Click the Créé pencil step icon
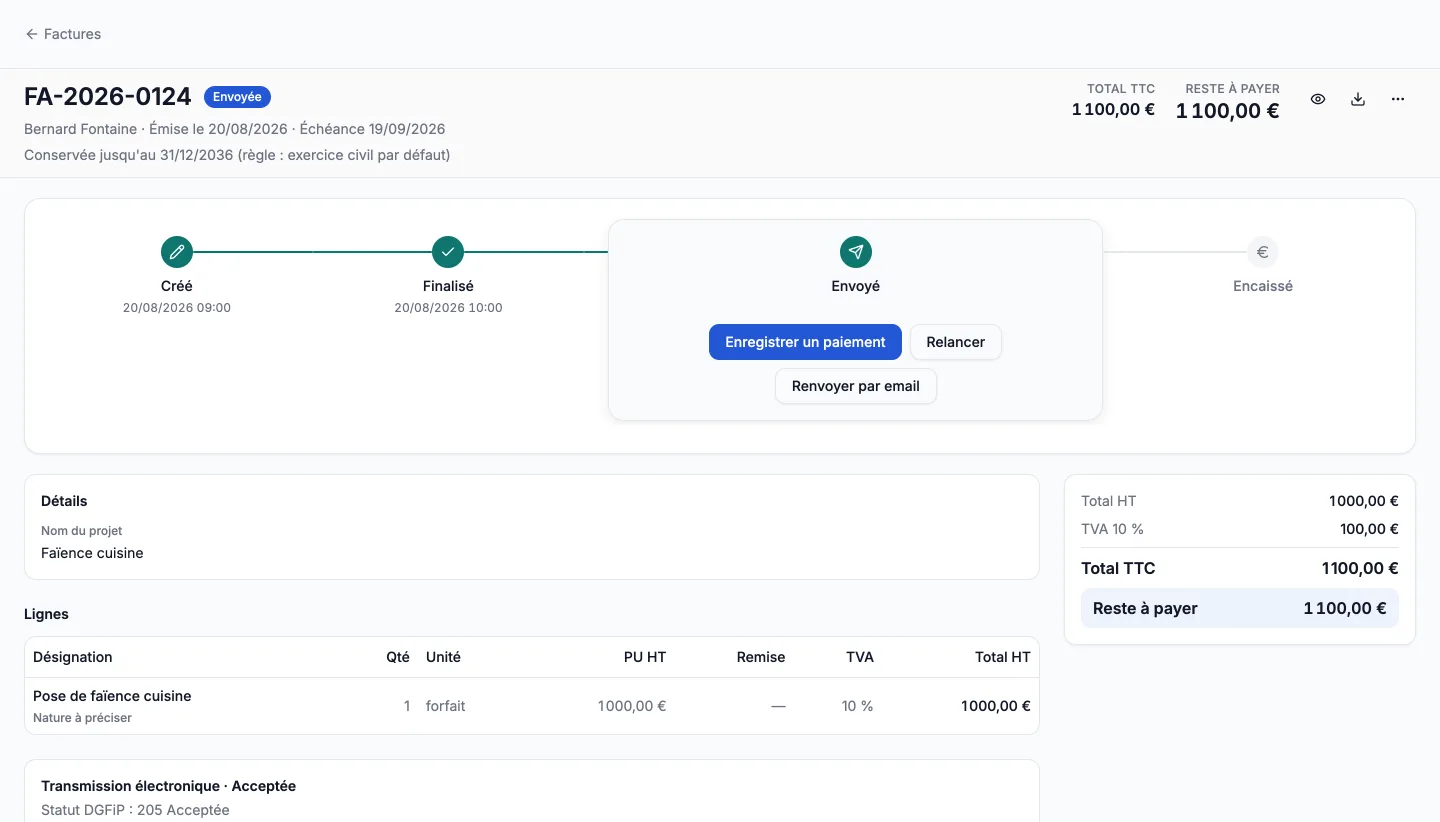The height and width of the screenshot is (822, 1440). pos(177,252)
